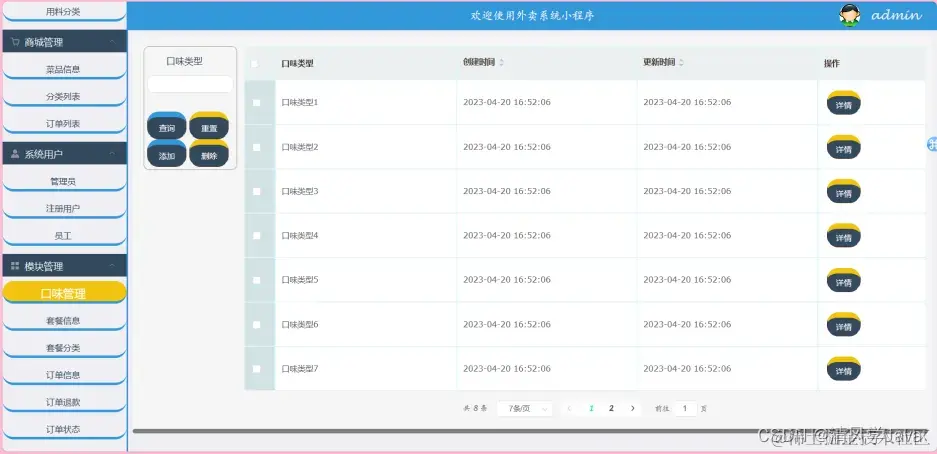Check the box for 口味类型3
Screen dimensions: 937x454
[x=256, y=191]
